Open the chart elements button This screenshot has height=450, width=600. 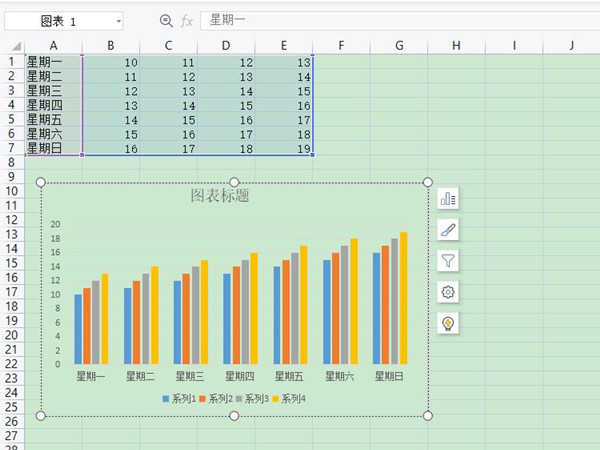pos(448,199)
